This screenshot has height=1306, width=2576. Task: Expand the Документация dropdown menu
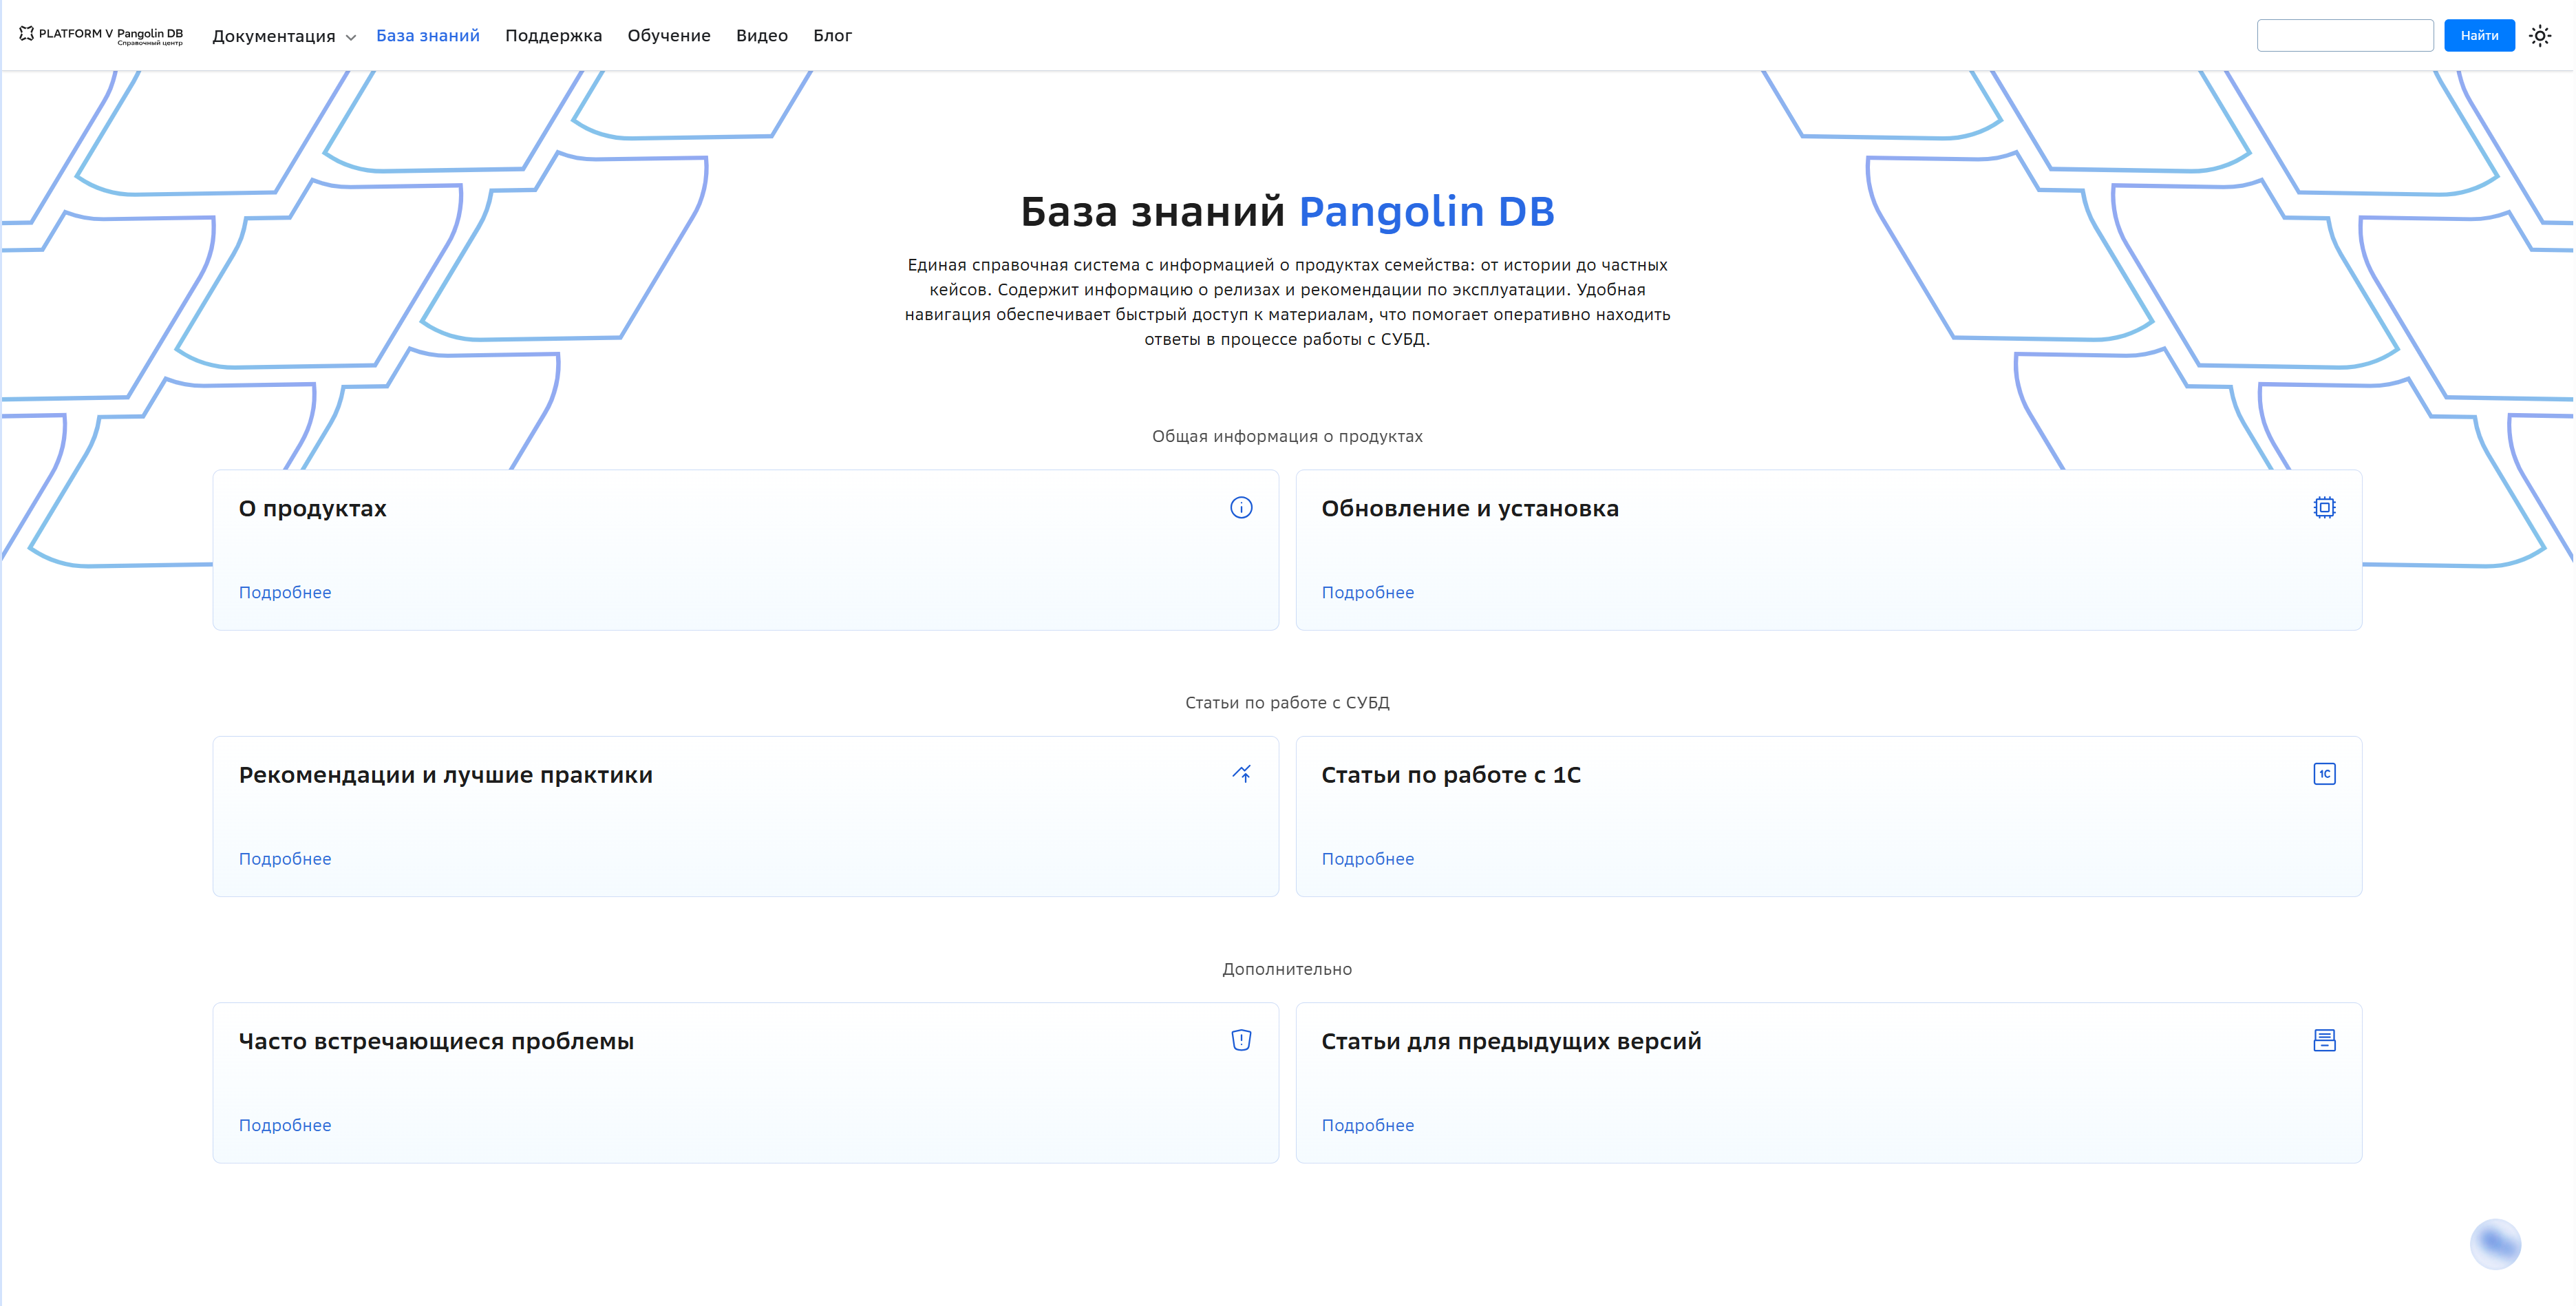point(284,36)
